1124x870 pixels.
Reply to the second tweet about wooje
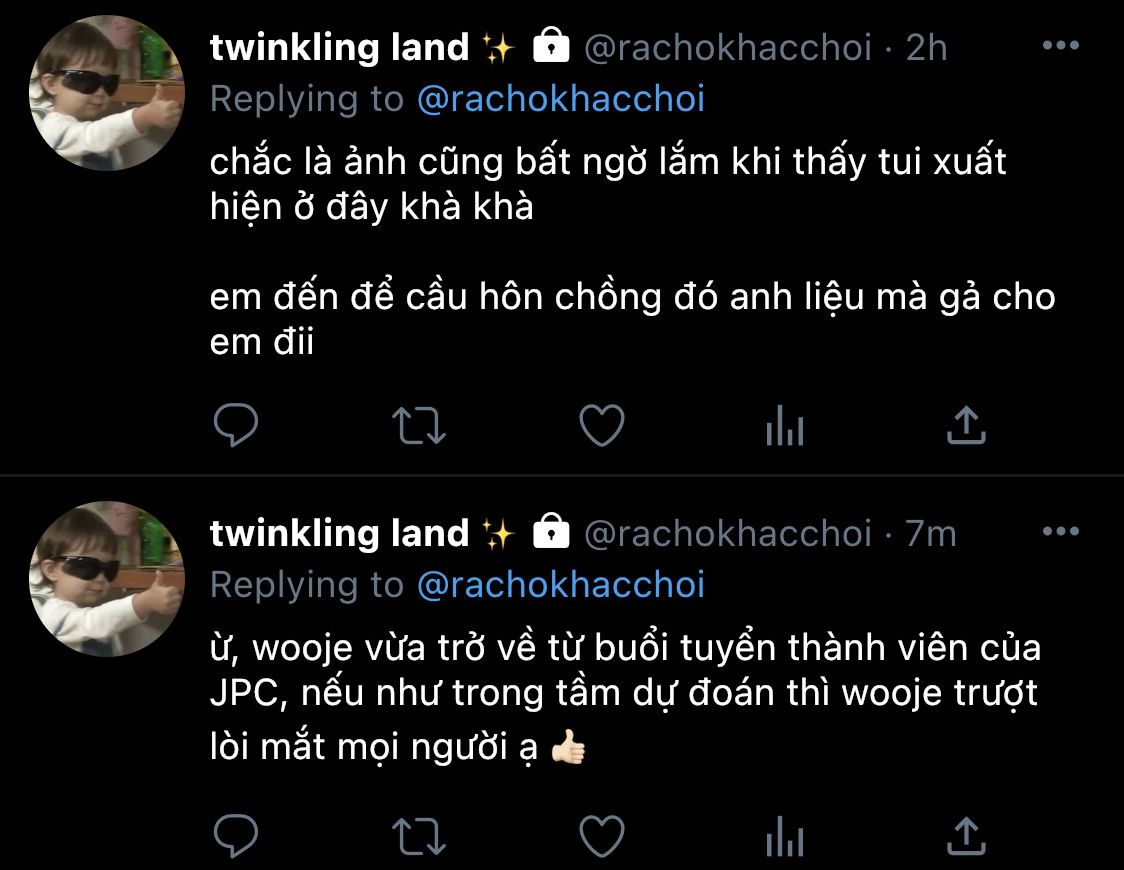tap(236, 836)
